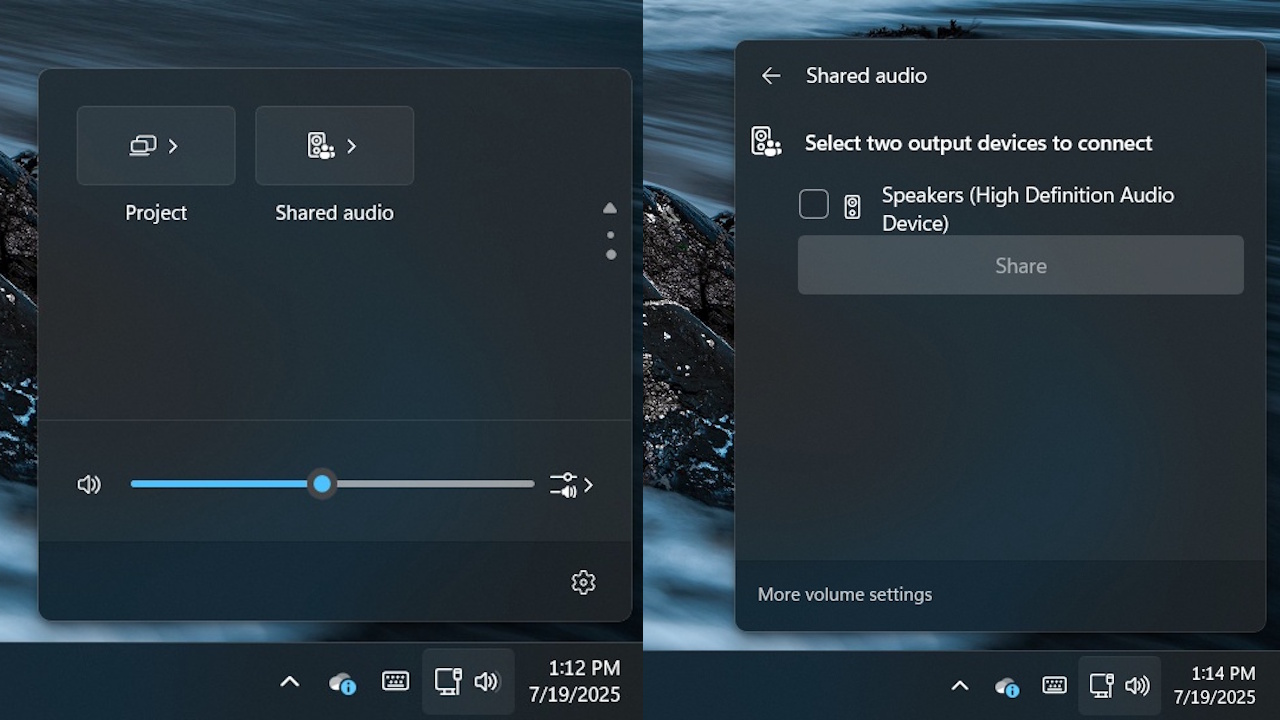The width and height of the screenshot is (1280, 720).
Task: Mute sound using the speaker icon
Action: pos(89,484)
